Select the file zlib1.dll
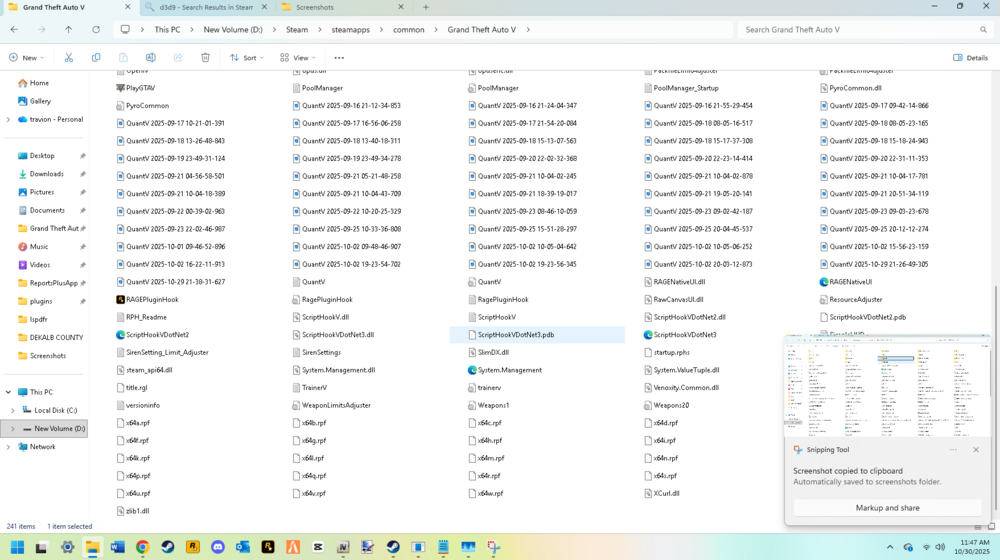 point(133,511)
